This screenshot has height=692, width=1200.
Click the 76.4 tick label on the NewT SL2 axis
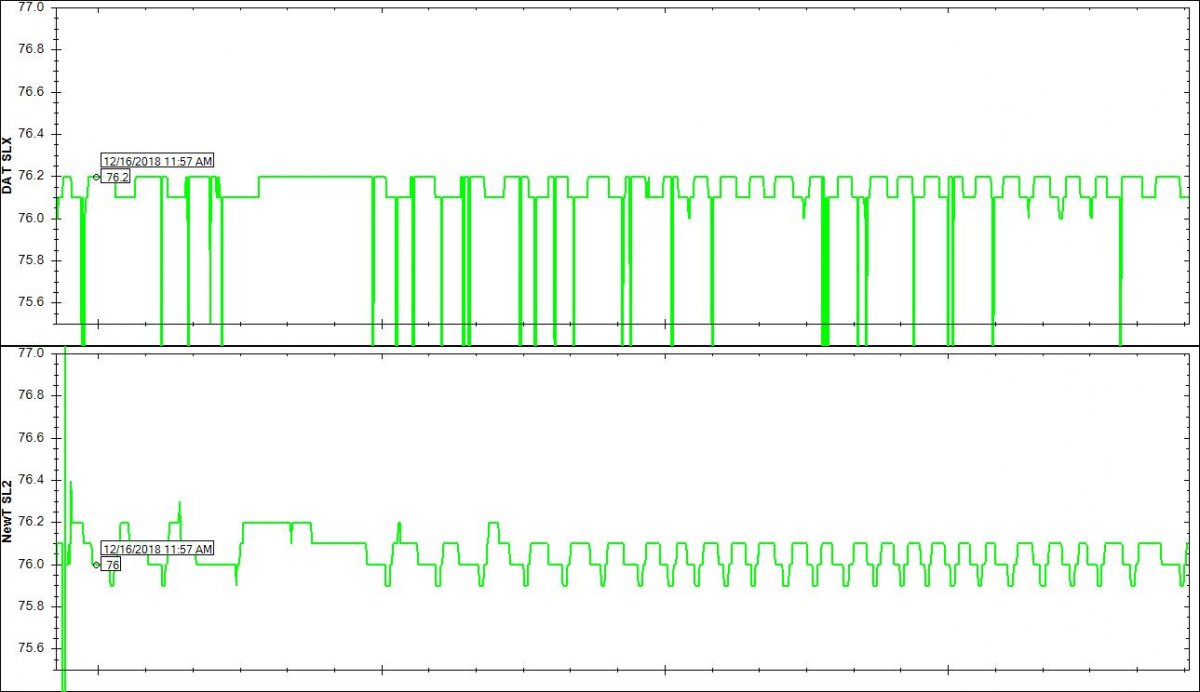[x=33, y=480]
